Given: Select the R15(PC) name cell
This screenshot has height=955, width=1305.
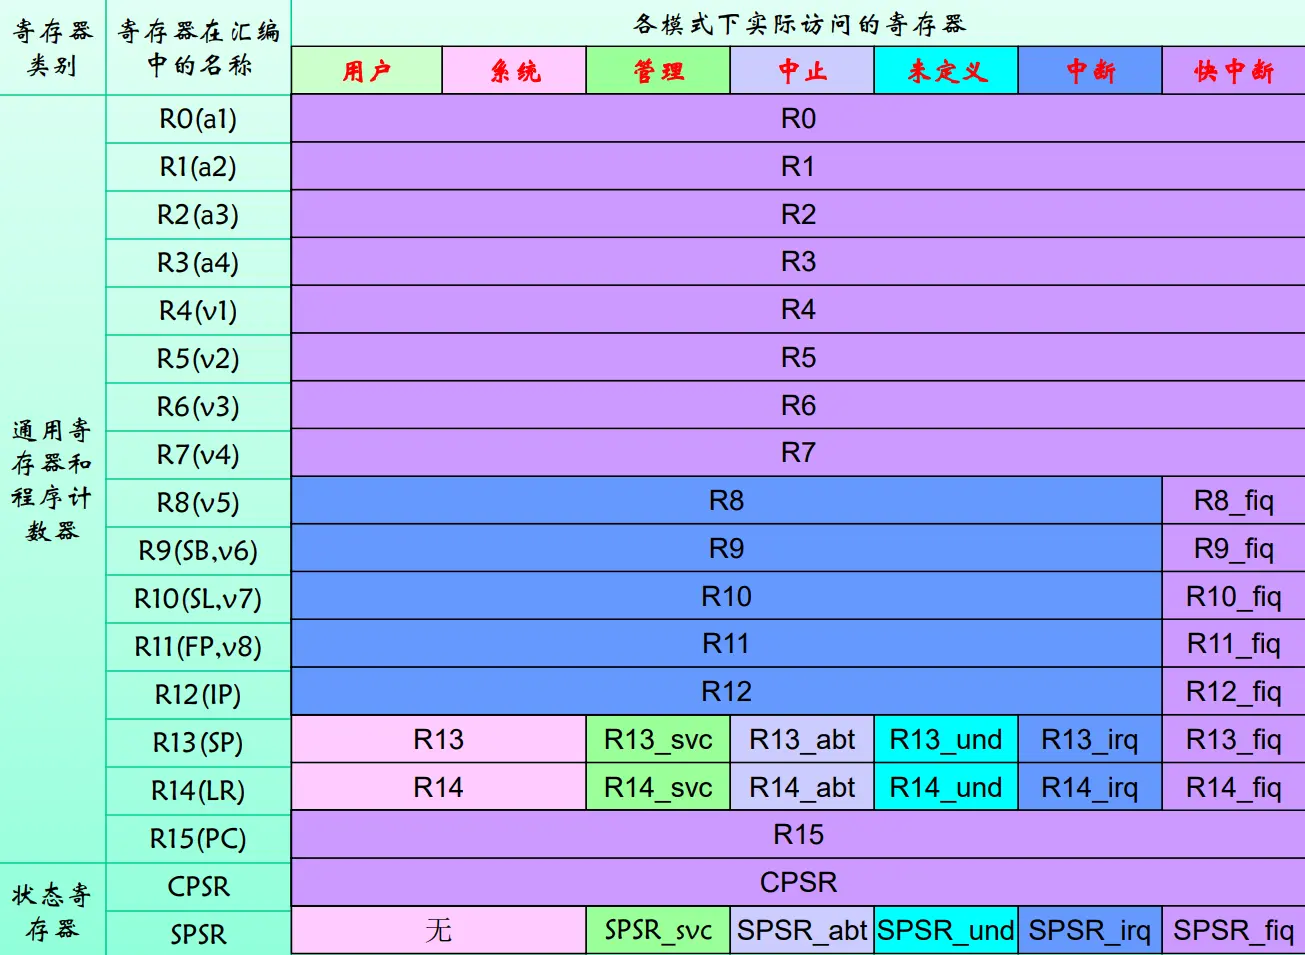Looking at the screenshot, I should 198,839.
